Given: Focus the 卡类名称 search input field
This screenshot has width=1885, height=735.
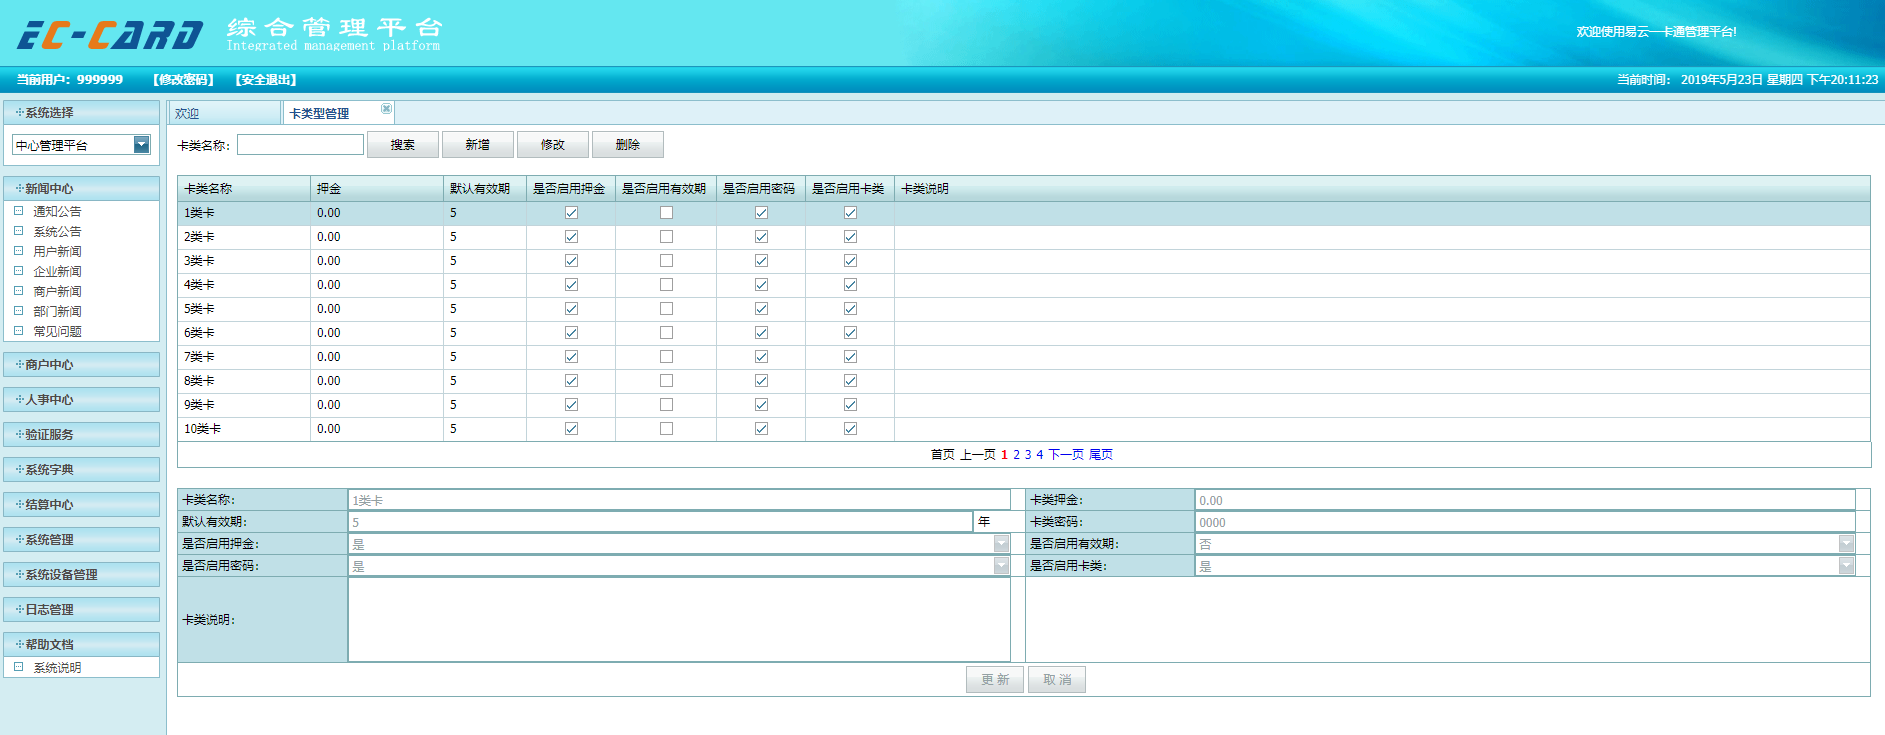Looking at the screenshot, I should tap(300, 145).
